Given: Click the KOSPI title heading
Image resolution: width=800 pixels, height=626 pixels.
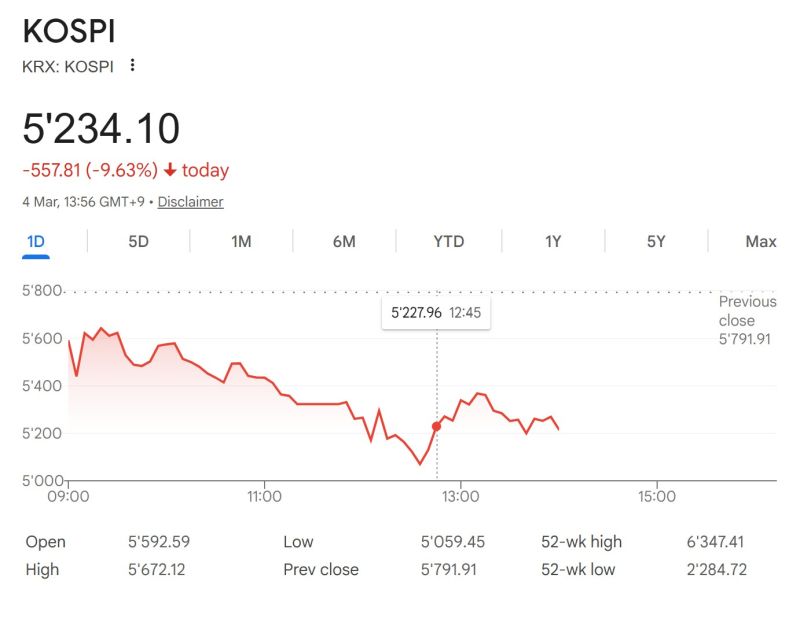Looking at the screenshot, I should [70, 31].
